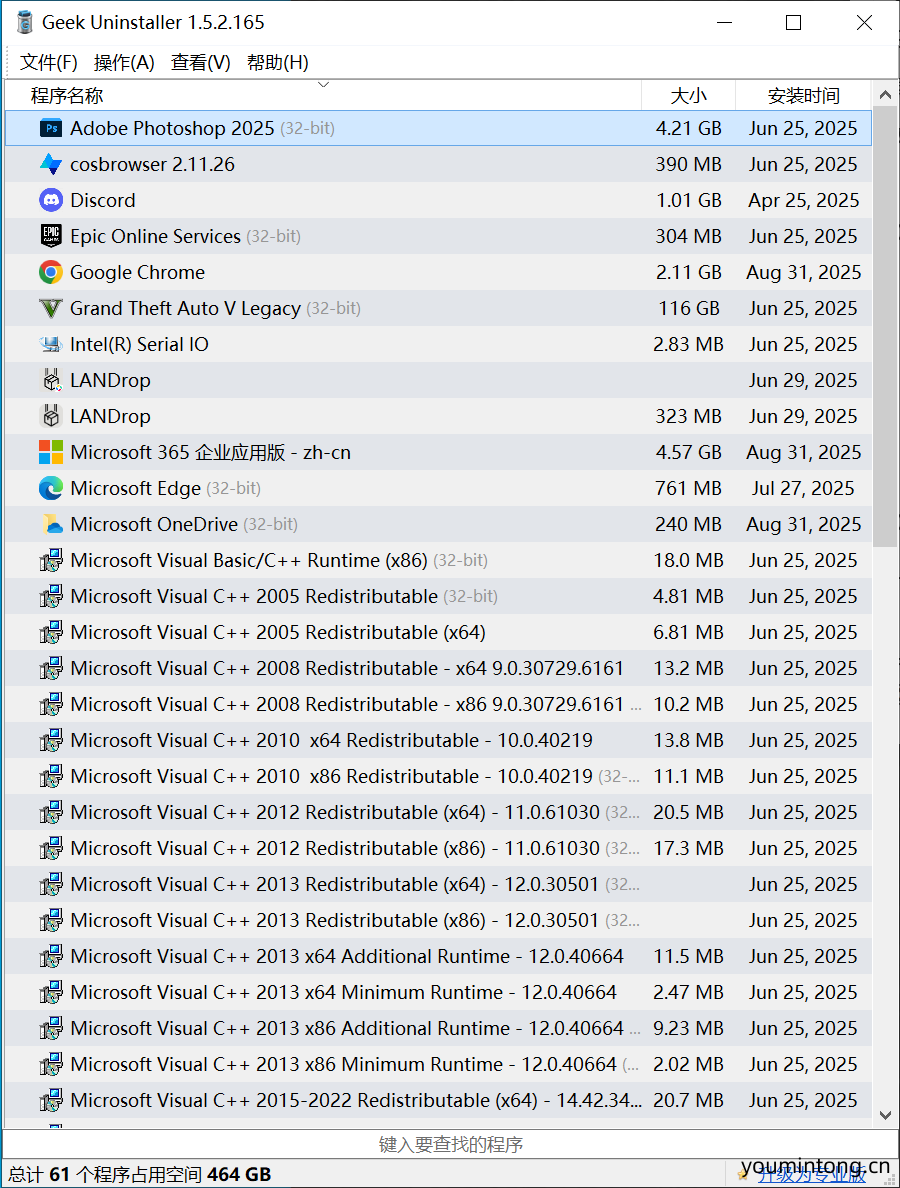Click the Apr 25, 2025 install date
This screenshot has width=900, height=1188.
[803, 200]
